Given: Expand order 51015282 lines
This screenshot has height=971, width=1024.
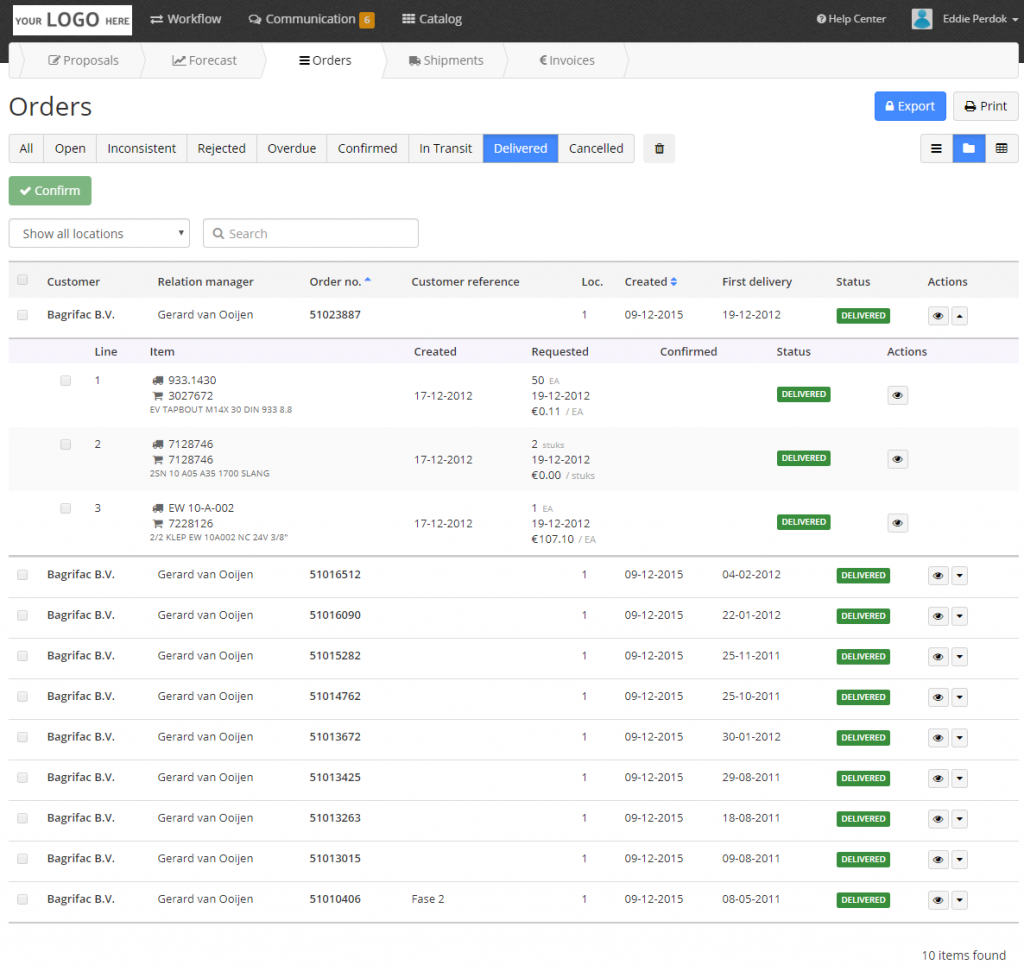Looking at the screenshot, I should pyautogui.click(x=959, y=657).
